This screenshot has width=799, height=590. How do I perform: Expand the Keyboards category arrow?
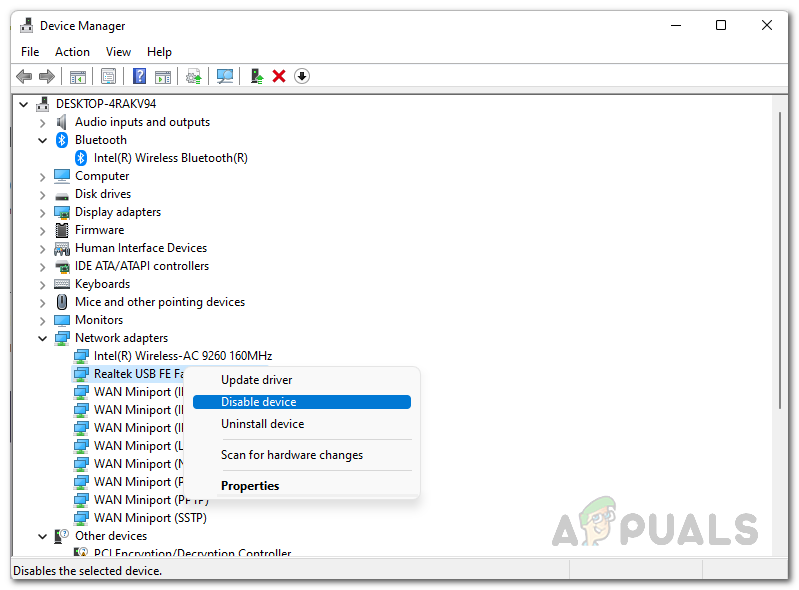[x=42, y=285]
